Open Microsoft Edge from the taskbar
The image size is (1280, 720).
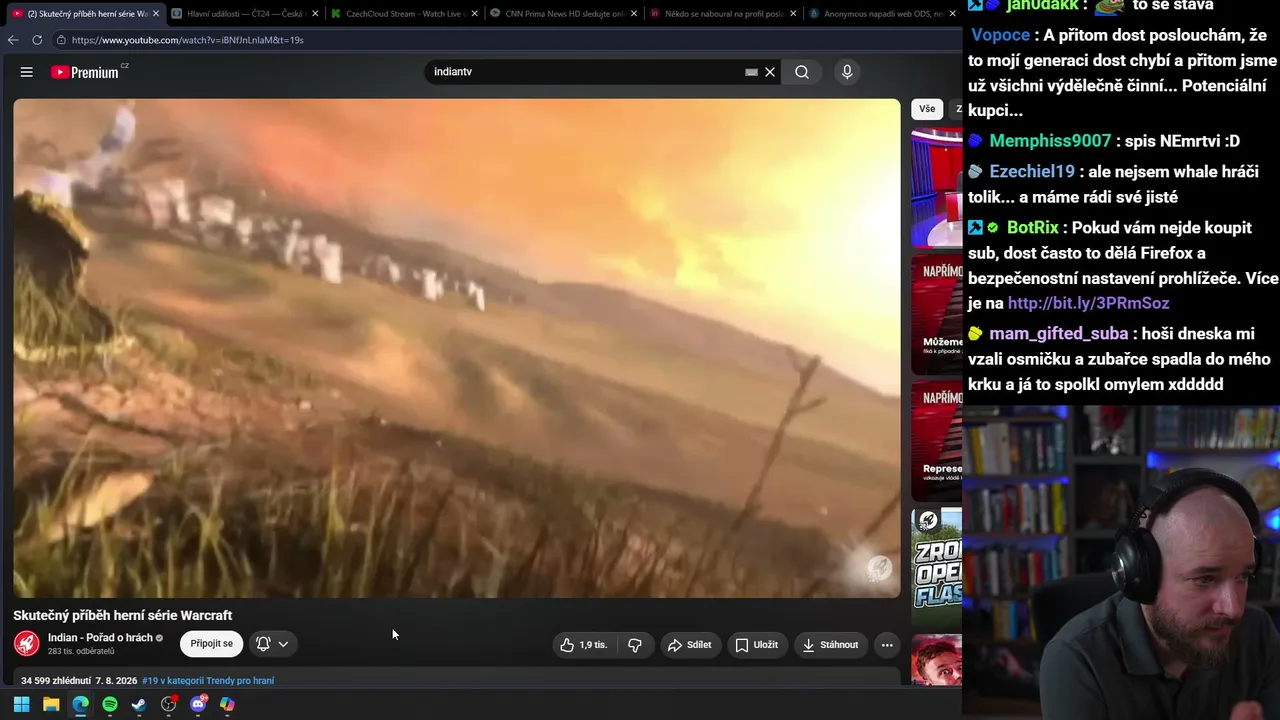pos(80,704)
